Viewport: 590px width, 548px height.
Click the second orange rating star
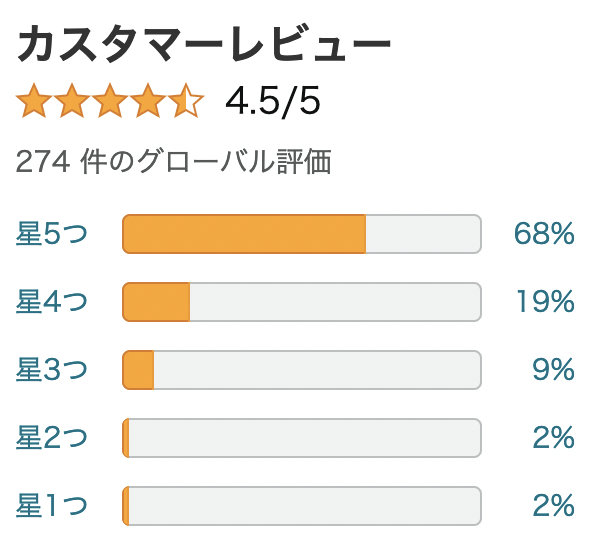72,100
